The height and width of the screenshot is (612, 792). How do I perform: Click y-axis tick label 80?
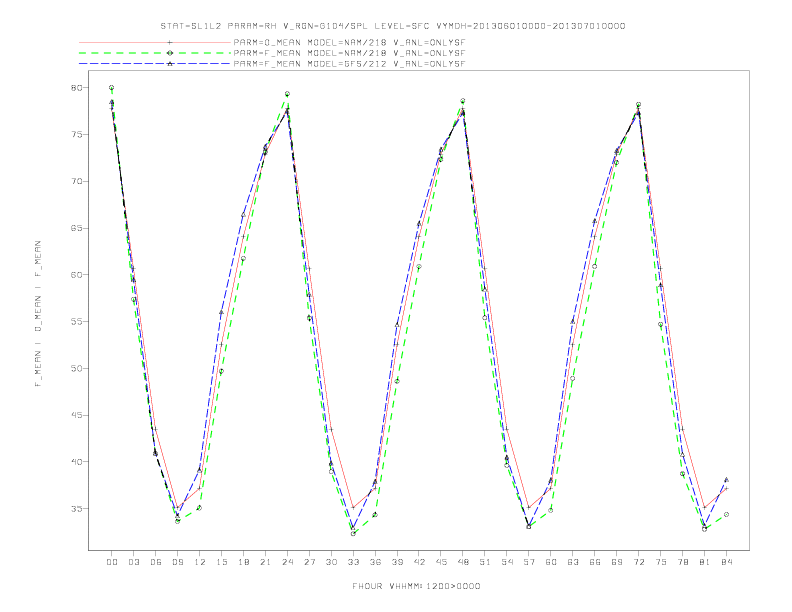76,88
